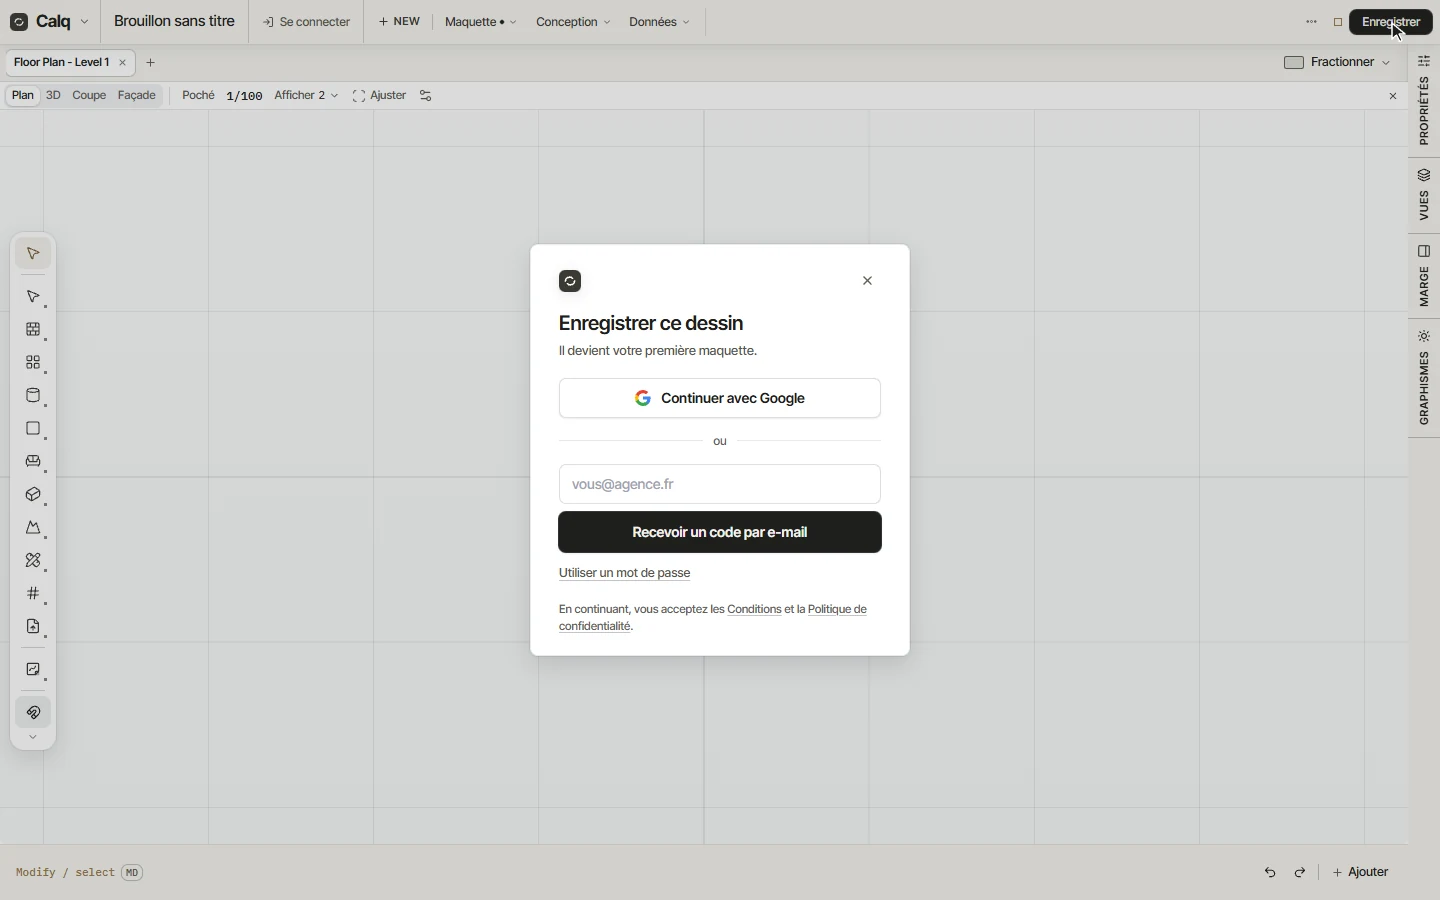The image size is (1440, 900).
Task: Open the Fractionner split dropdown
Action: [1338, 63]
